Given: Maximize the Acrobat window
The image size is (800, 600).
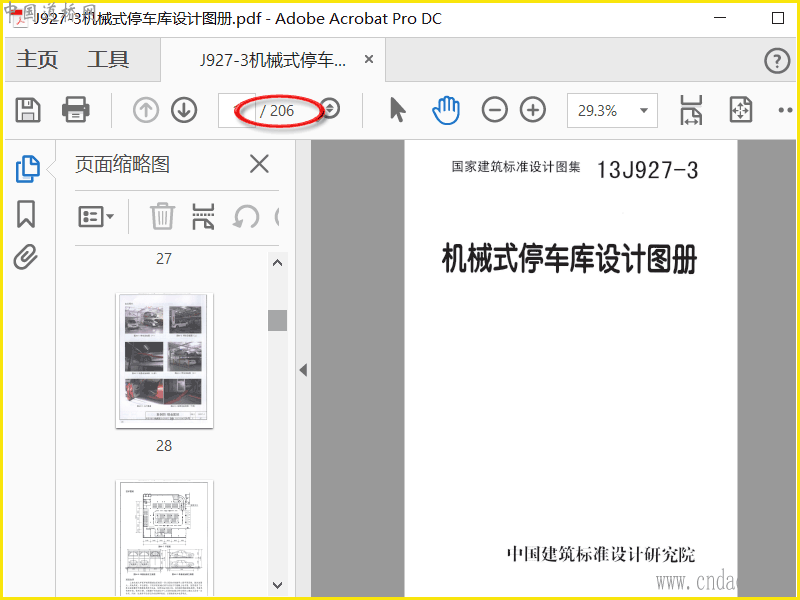Looking at the screenshot, I should point(778,18).
